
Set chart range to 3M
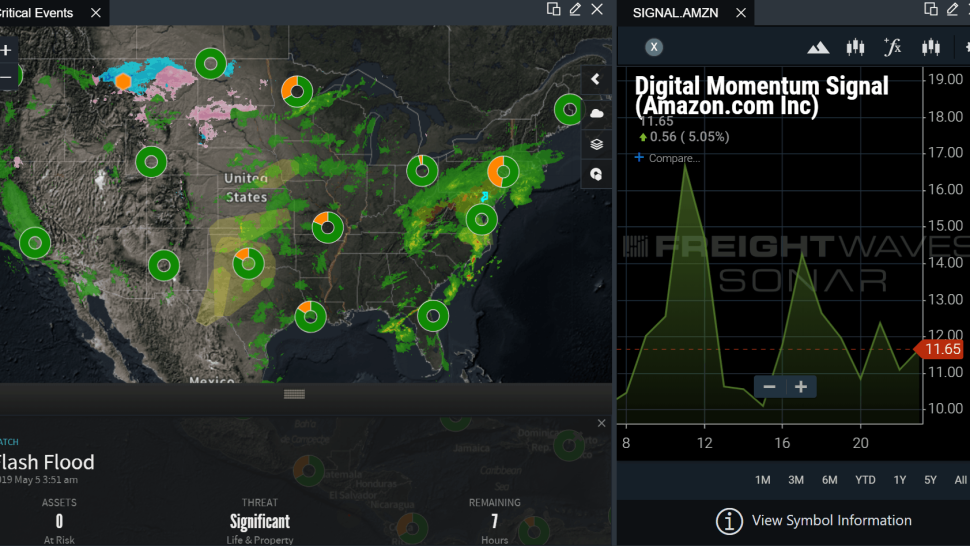click(796, 480)
